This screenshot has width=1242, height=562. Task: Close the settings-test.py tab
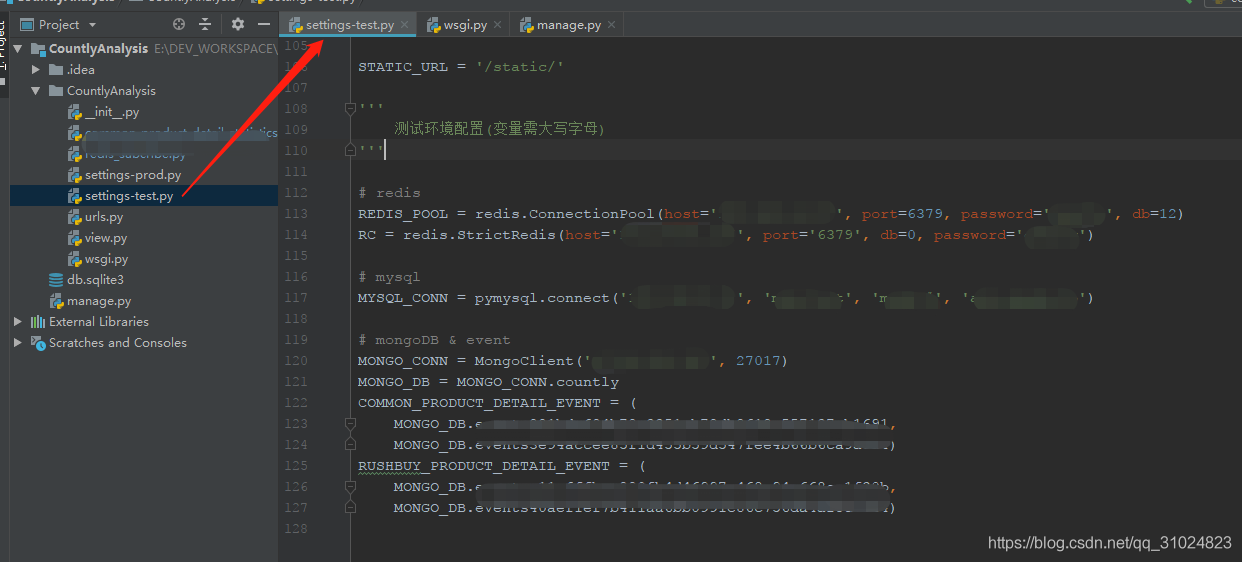404,25
